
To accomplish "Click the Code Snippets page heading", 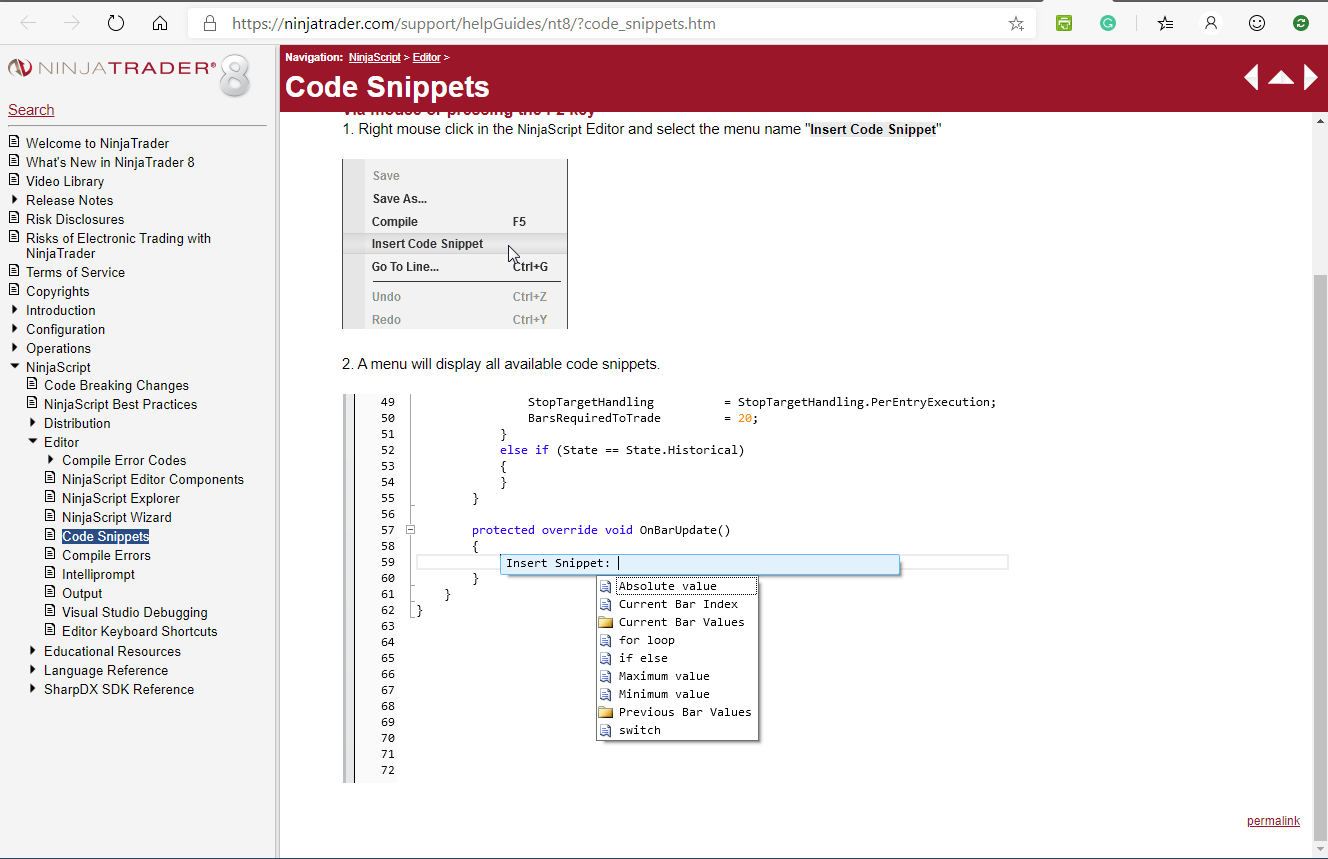I will click(x=387, y=87).
